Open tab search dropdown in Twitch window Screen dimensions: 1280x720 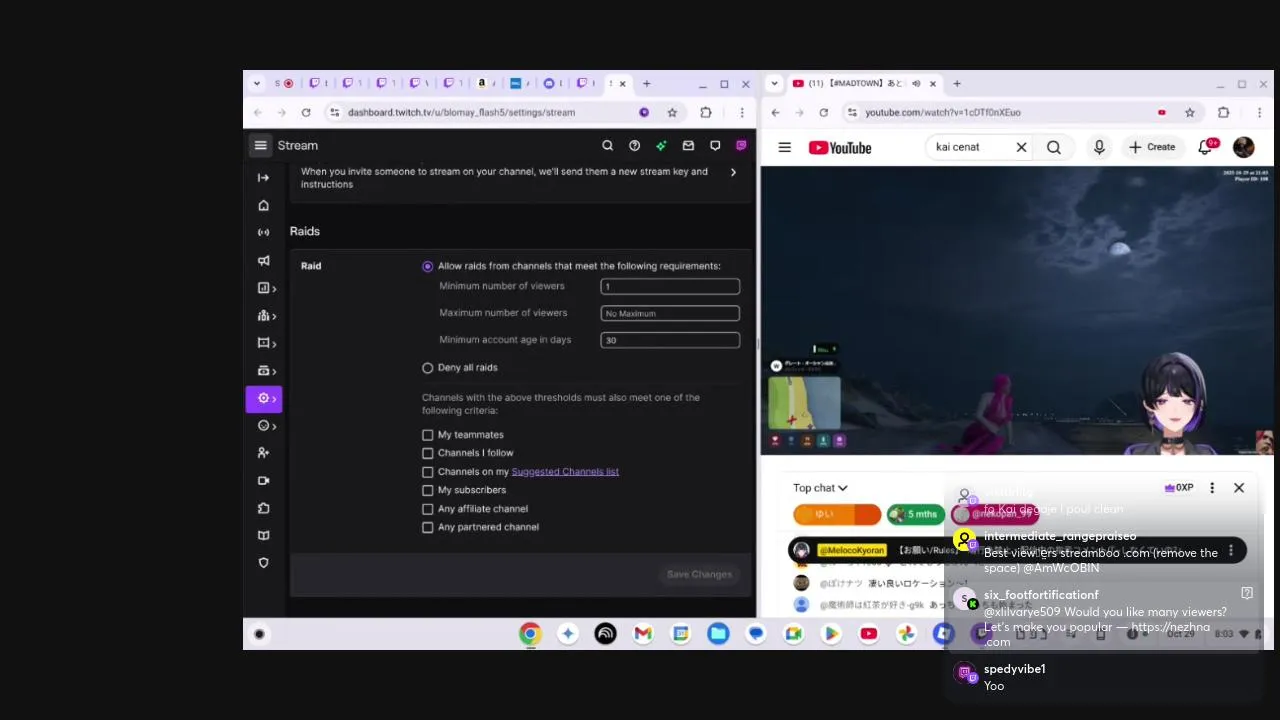[257, 83]
